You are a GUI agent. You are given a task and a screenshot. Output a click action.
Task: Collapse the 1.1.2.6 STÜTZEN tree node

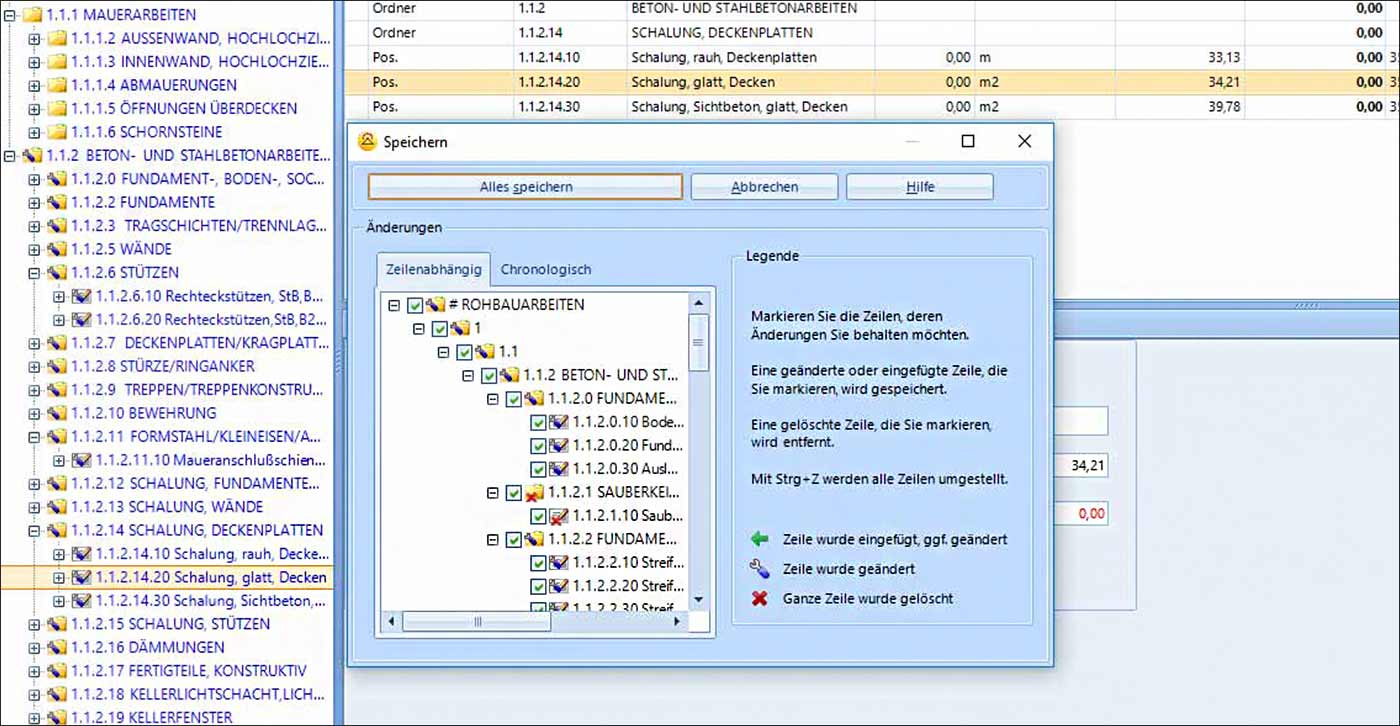tap(35, 273)
